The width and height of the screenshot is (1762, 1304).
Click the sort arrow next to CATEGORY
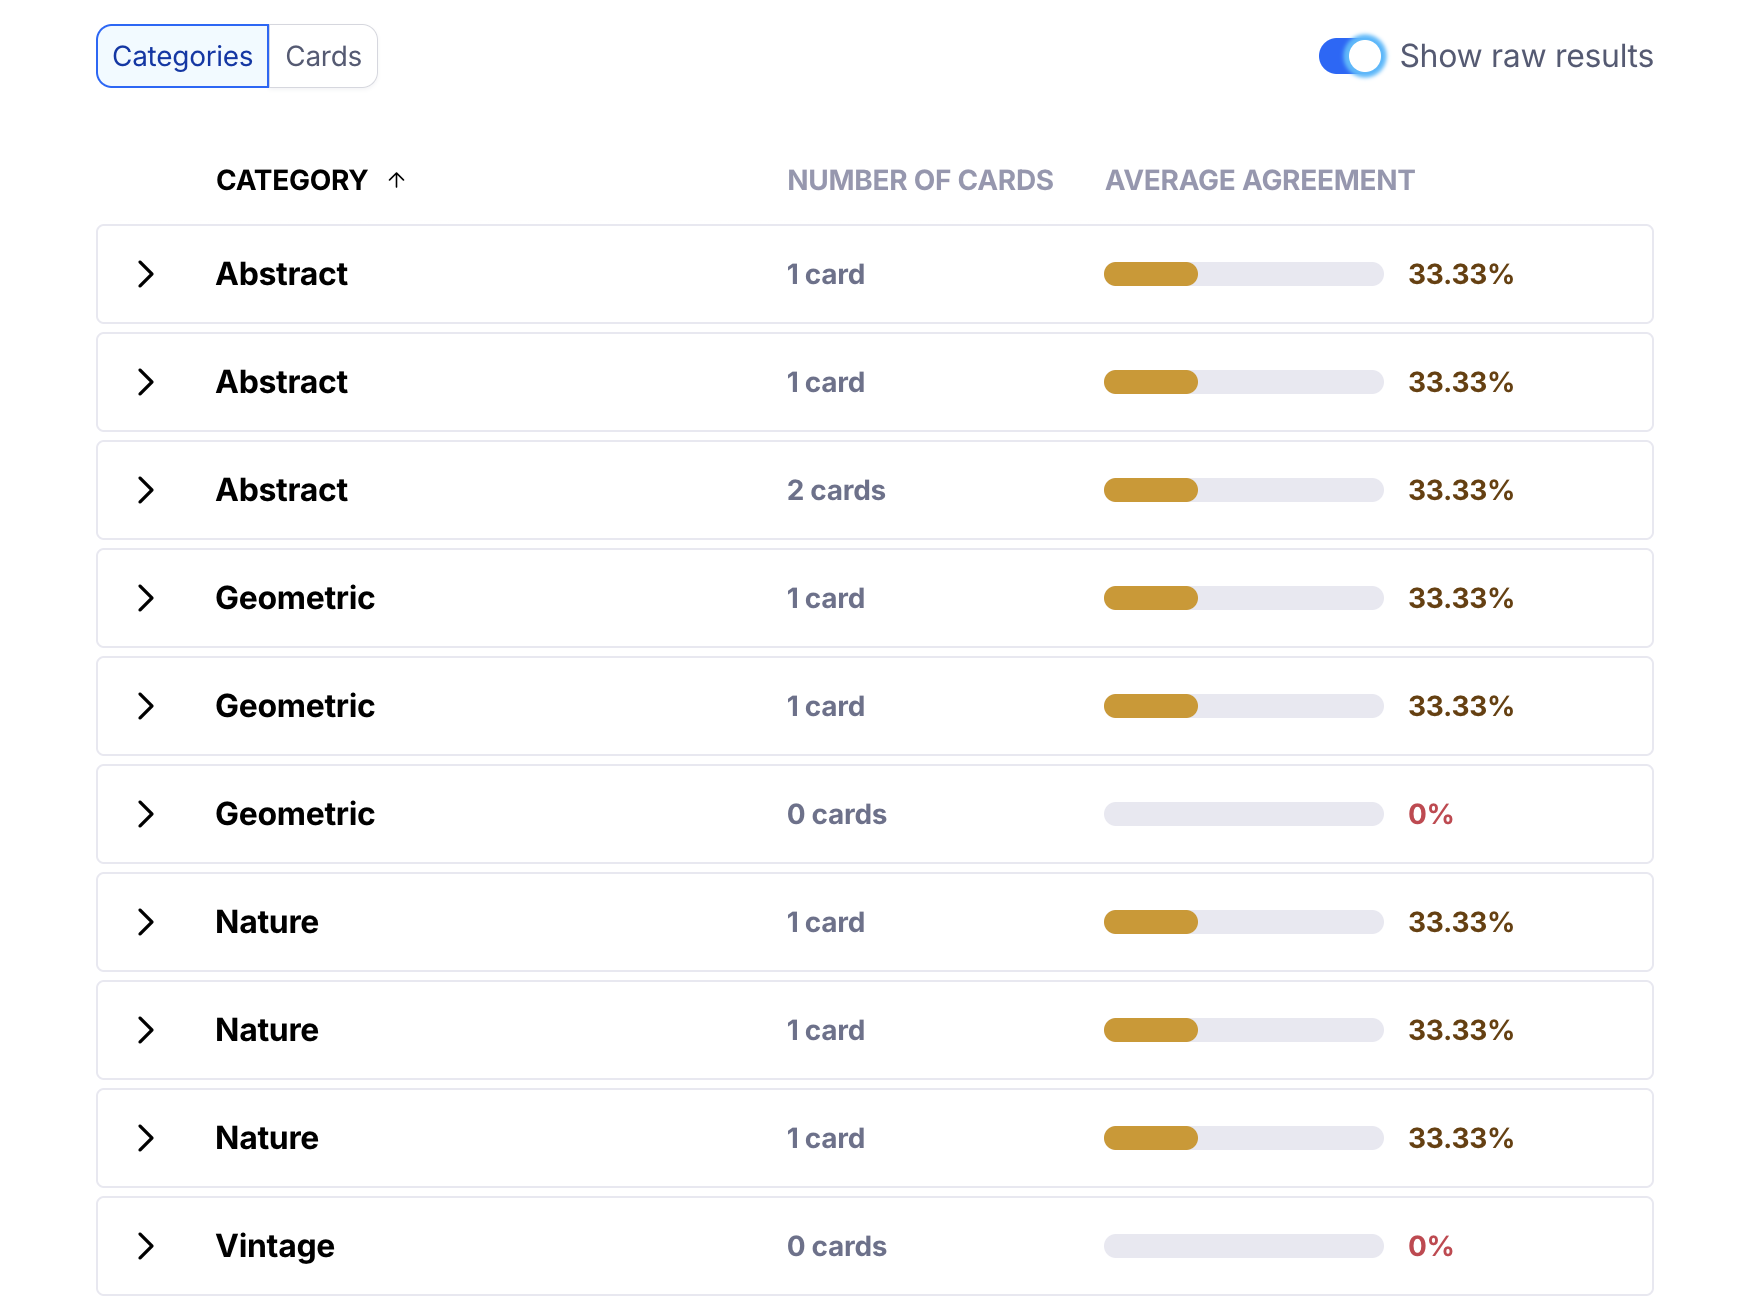pyautogui.click(x=397, y=180)
